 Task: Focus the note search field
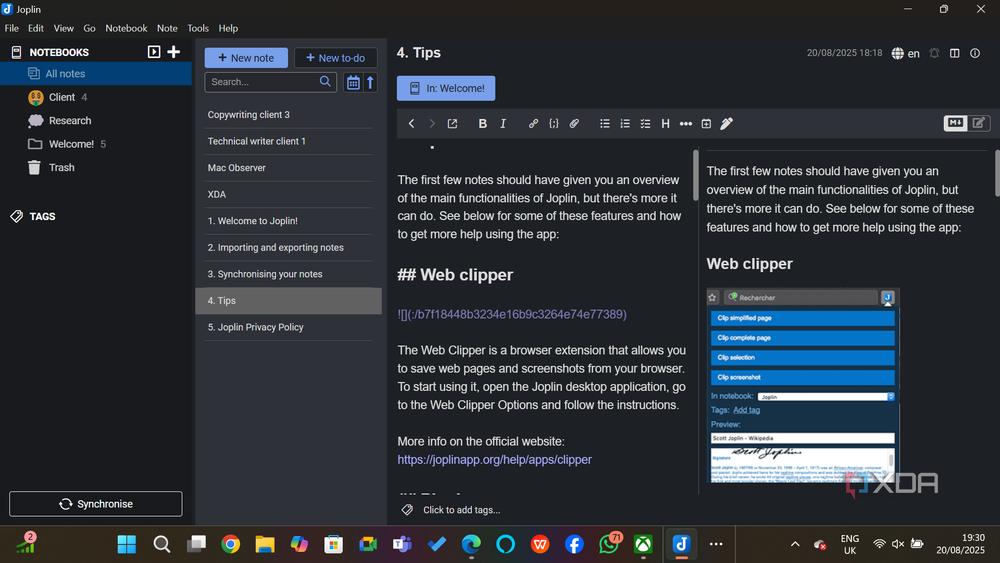[263, 82]
